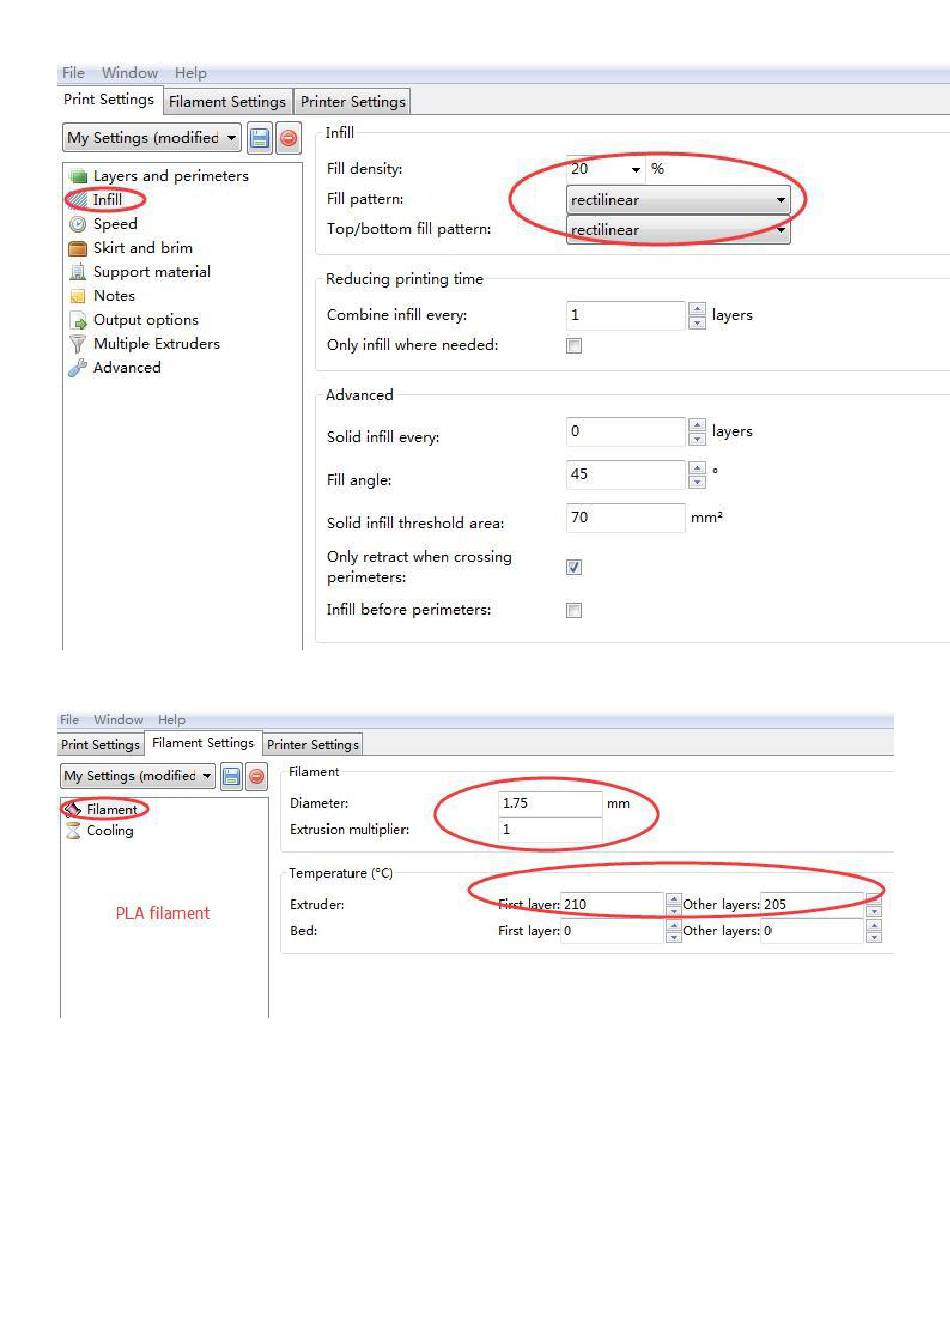Click the save preset disk icon in Filament Settings
The height and width of the screenshot is (1343, 950).
[x=231, y=776]
